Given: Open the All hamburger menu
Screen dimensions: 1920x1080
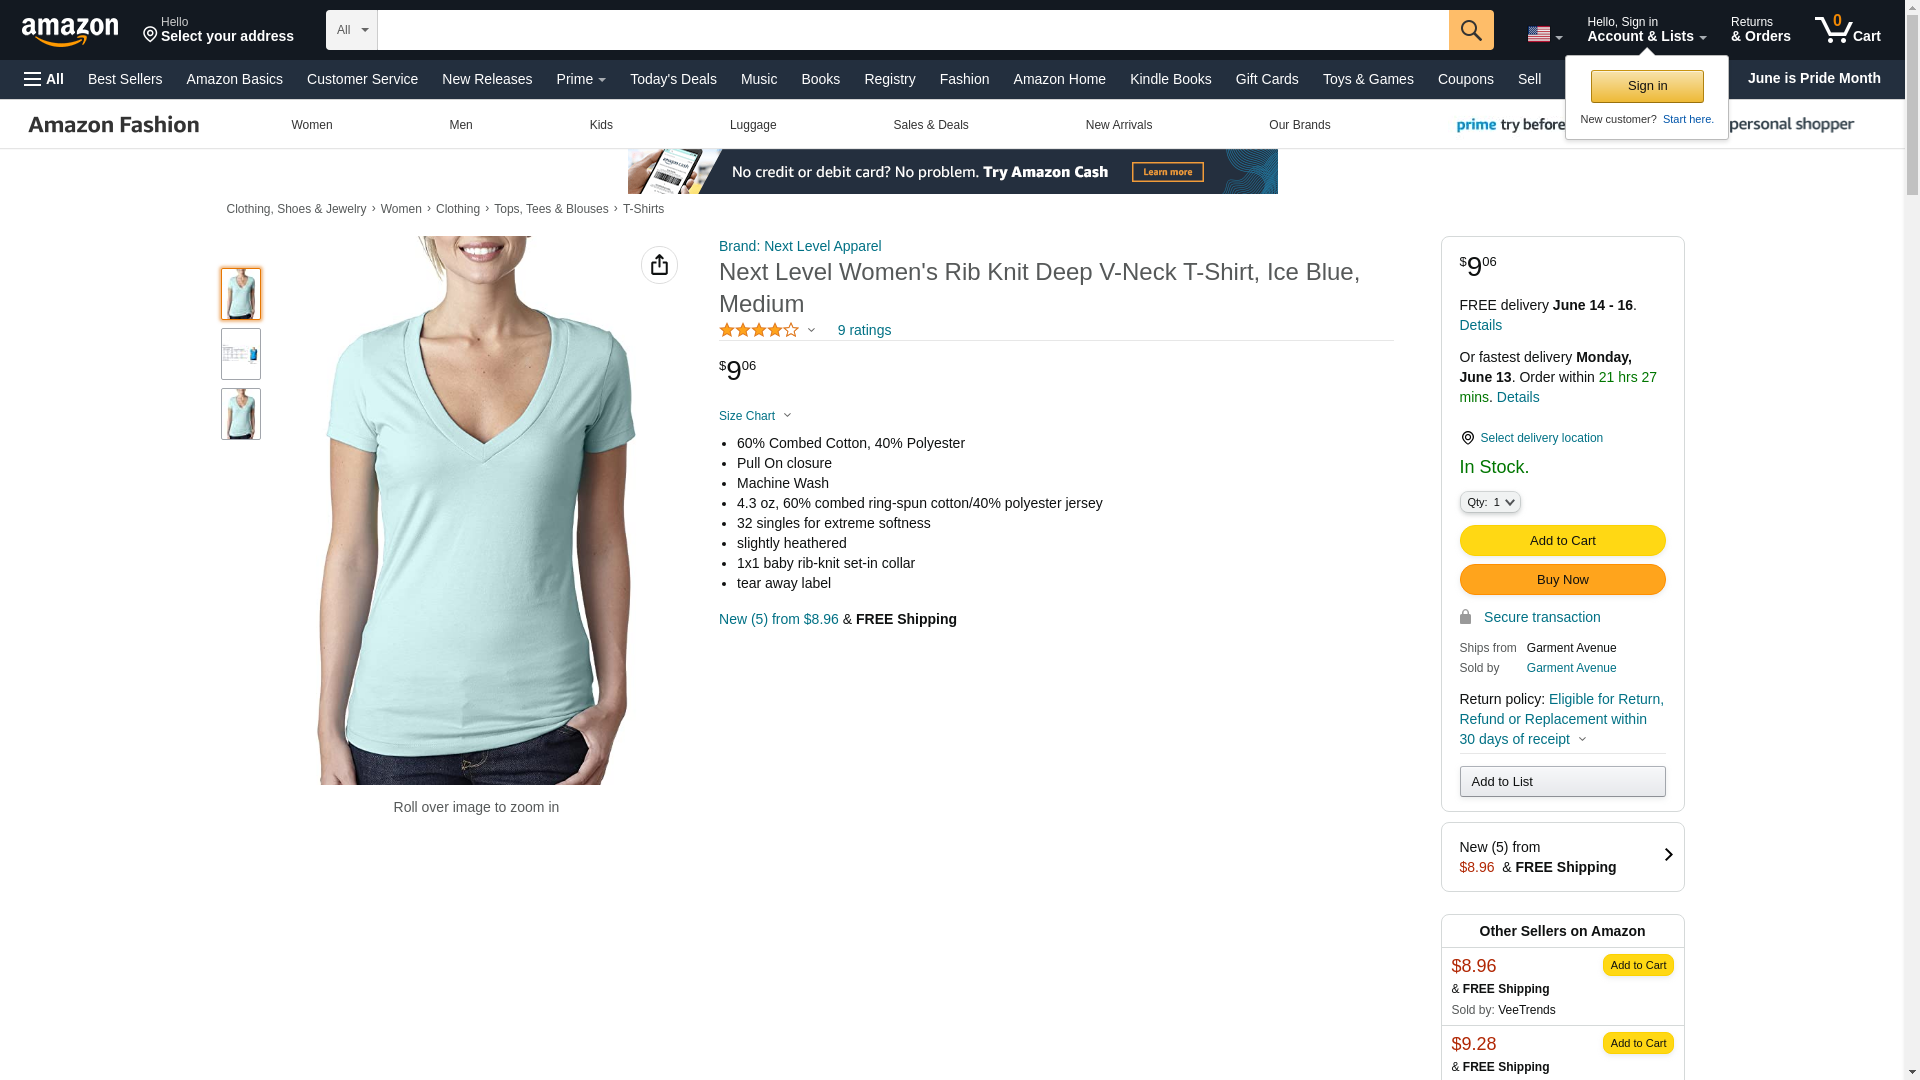Looking at the screenshot, I should pyautogui.click(x=44, y=79).
